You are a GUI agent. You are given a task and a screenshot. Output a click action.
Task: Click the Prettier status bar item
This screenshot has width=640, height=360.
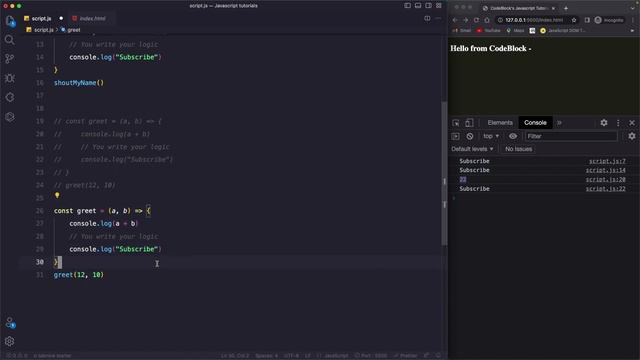point(406,356)
